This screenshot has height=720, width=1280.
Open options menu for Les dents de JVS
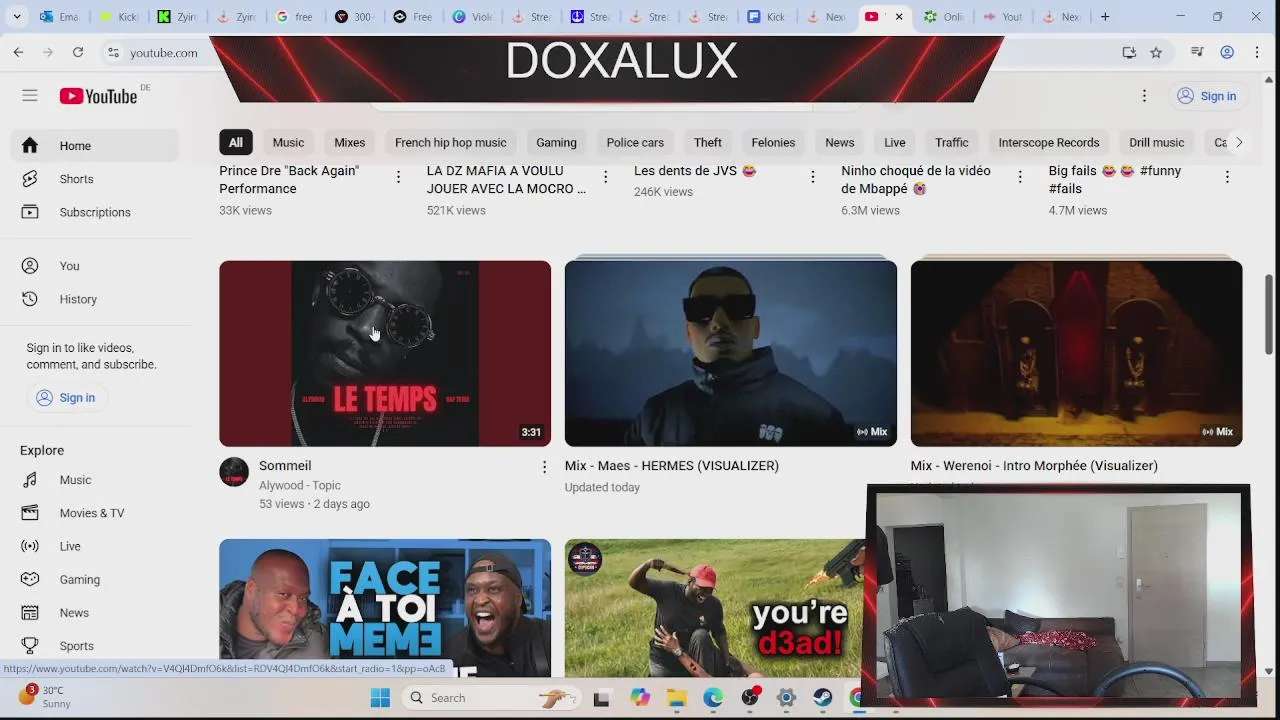tap(813, 177)
